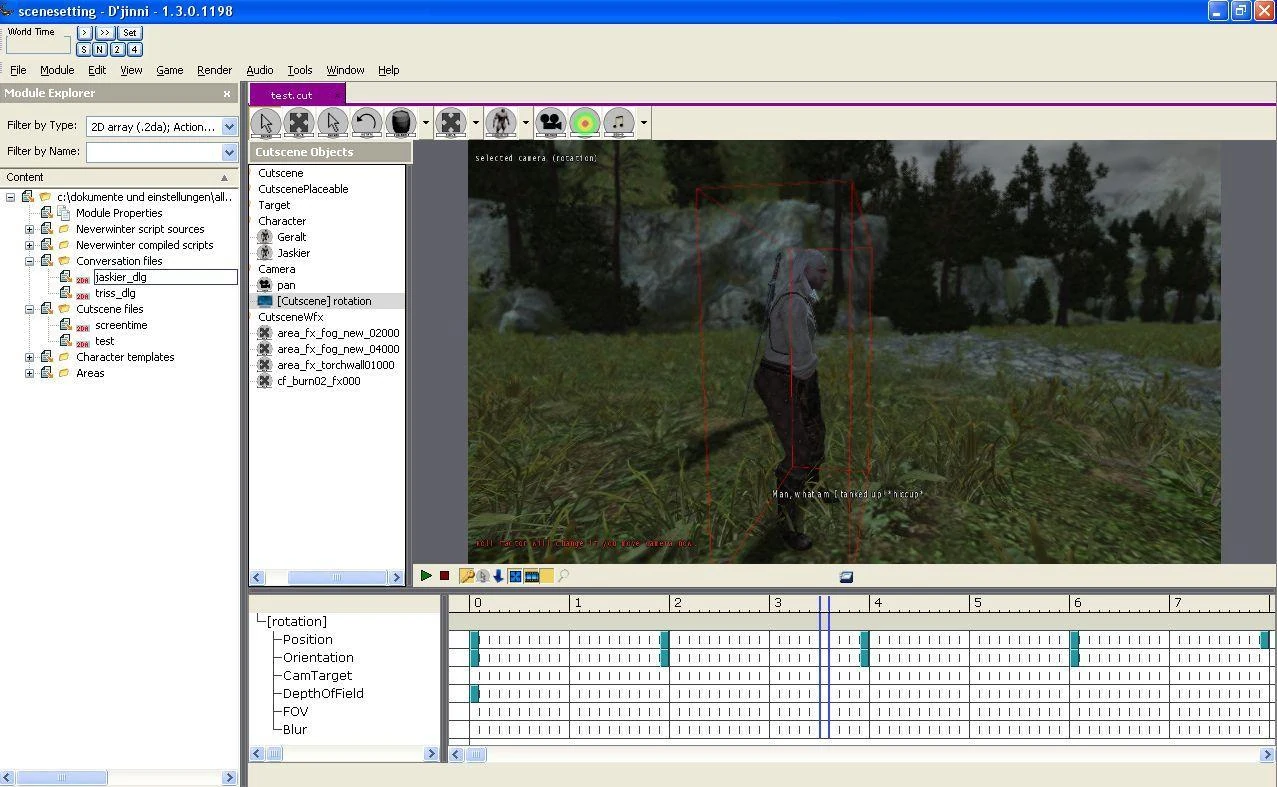
Task: Choose the rotate tool with curved arrow
Action: pos(367,123)
